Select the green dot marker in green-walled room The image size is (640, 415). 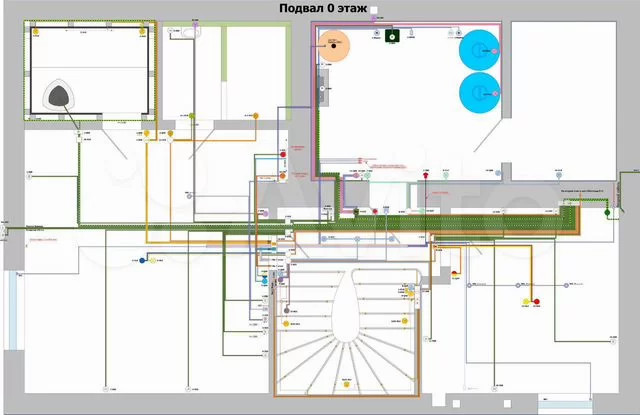(x=192, y=116)
